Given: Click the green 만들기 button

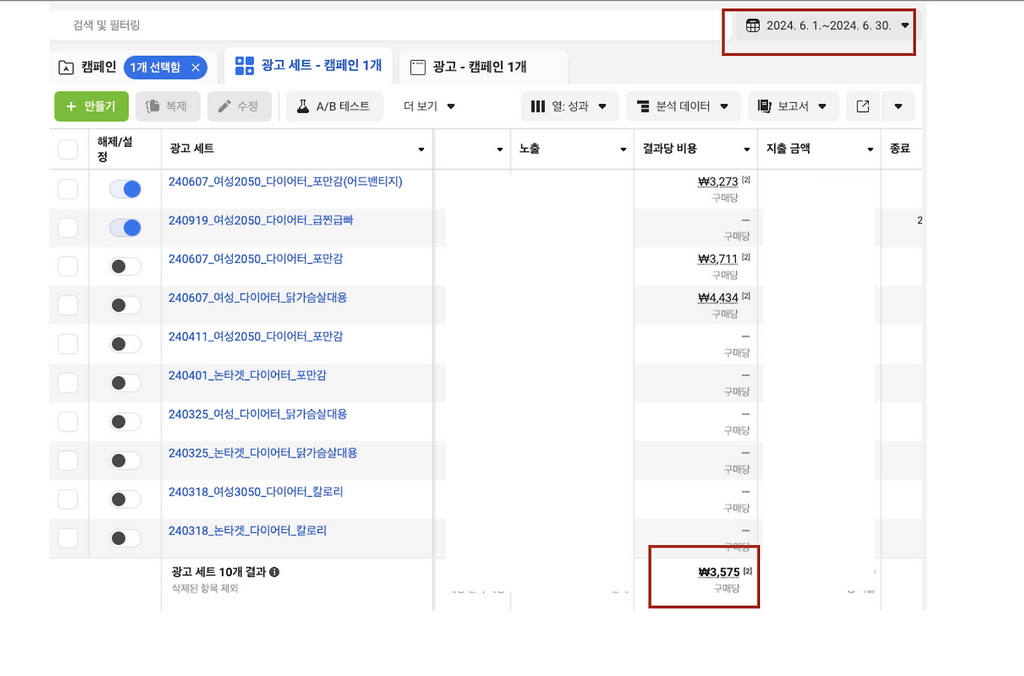Looking at the screenshot, I should tap(91, 106).
